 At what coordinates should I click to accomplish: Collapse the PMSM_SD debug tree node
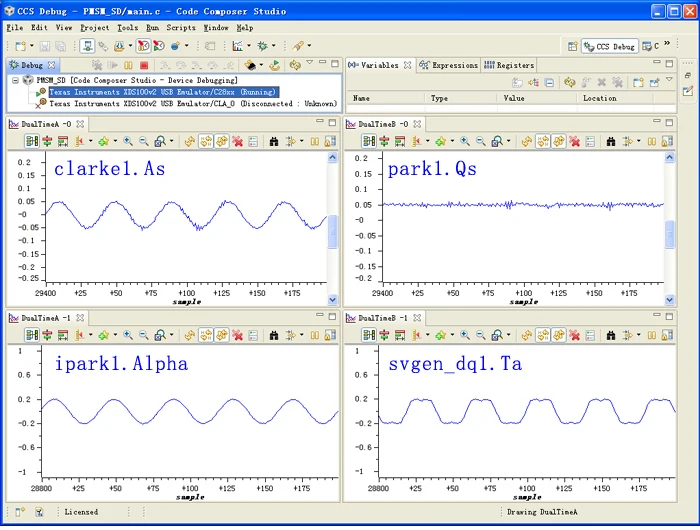click(16, 80)
